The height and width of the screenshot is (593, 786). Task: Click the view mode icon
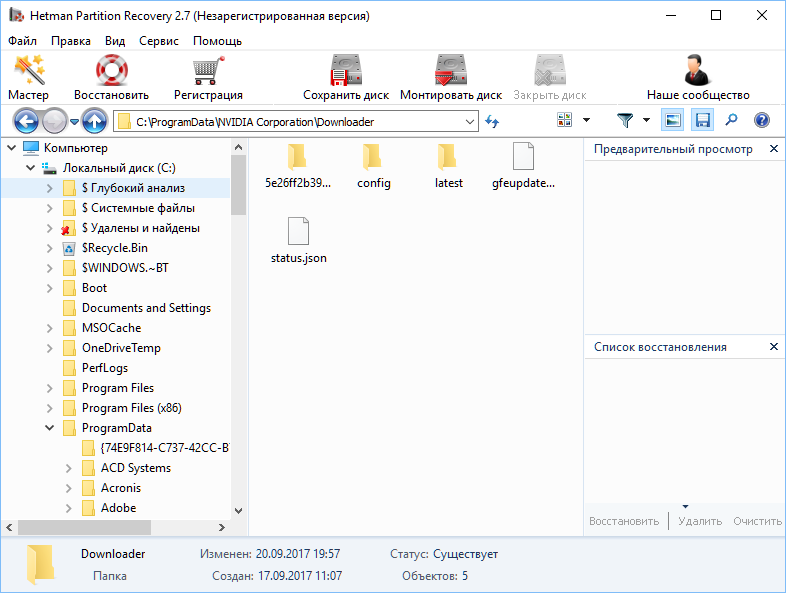(x=564, y=120)
